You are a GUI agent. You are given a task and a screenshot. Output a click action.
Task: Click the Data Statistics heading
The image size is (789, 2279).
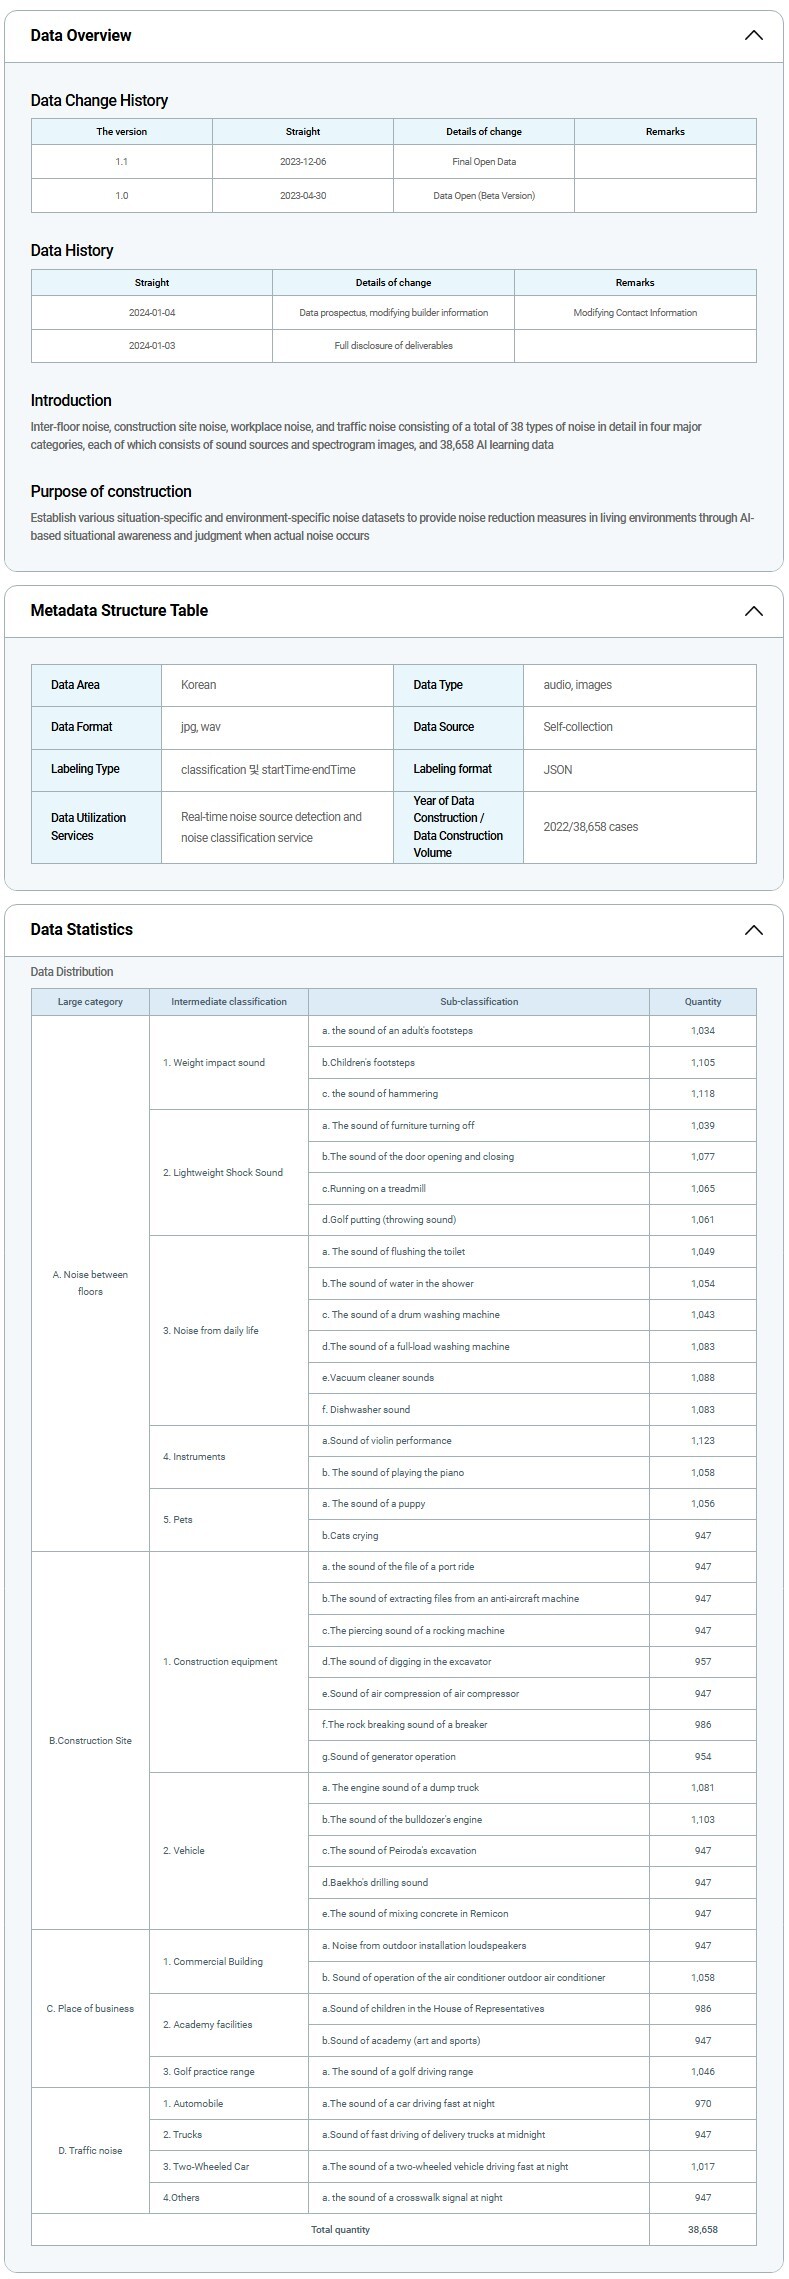tap(82, 930)
